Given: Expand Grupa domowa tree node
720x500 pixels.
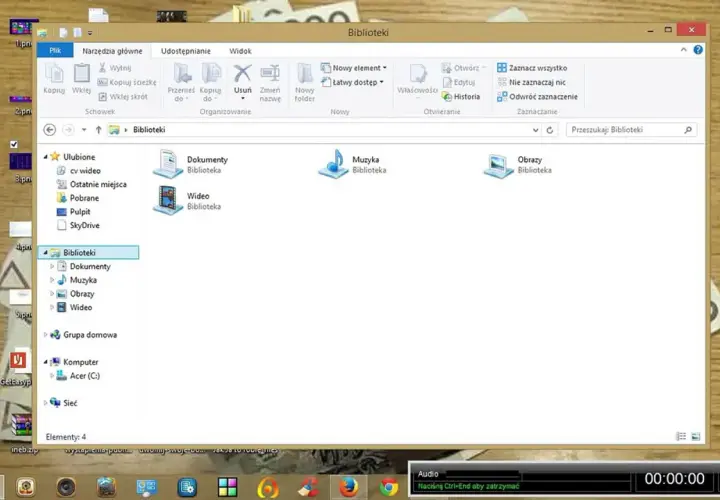Looking at the screenshot, I should [45, 335].
